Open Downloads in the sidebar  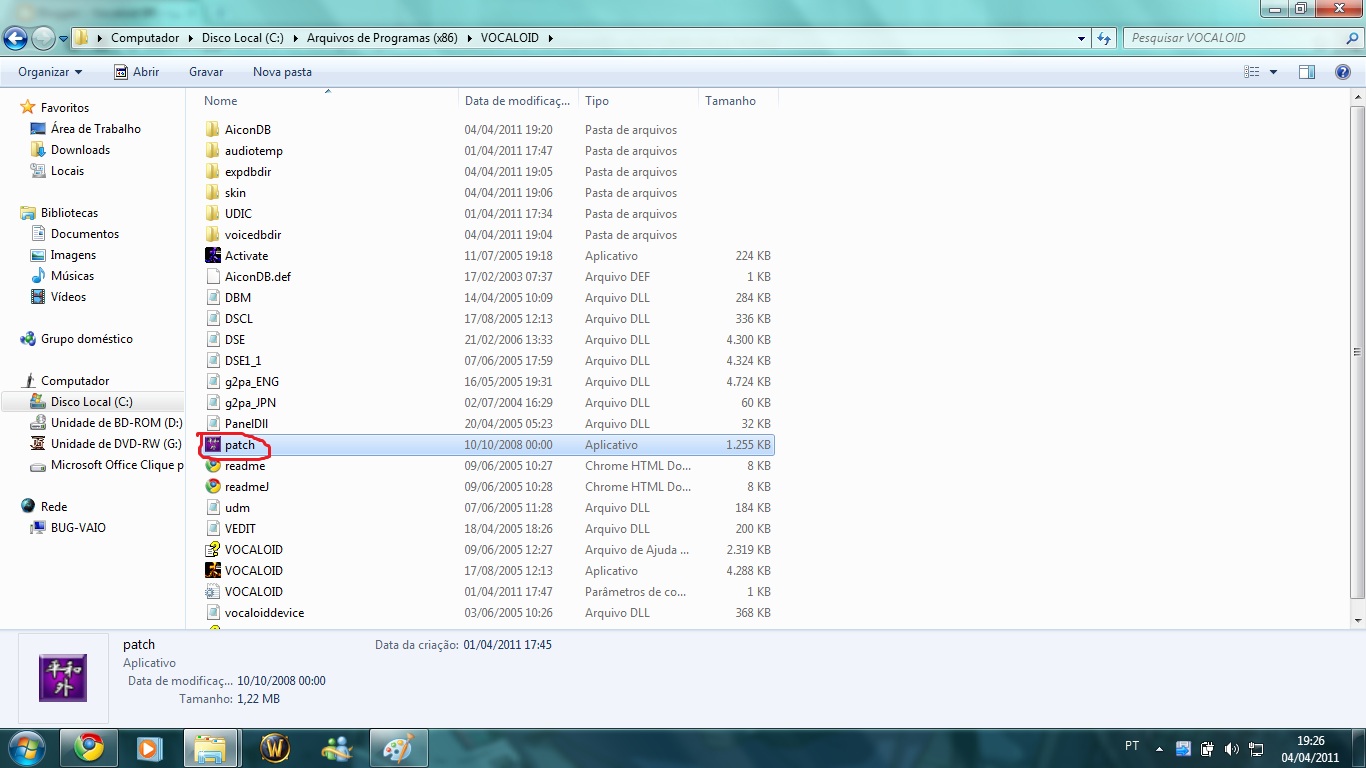[x=80, y=150]
